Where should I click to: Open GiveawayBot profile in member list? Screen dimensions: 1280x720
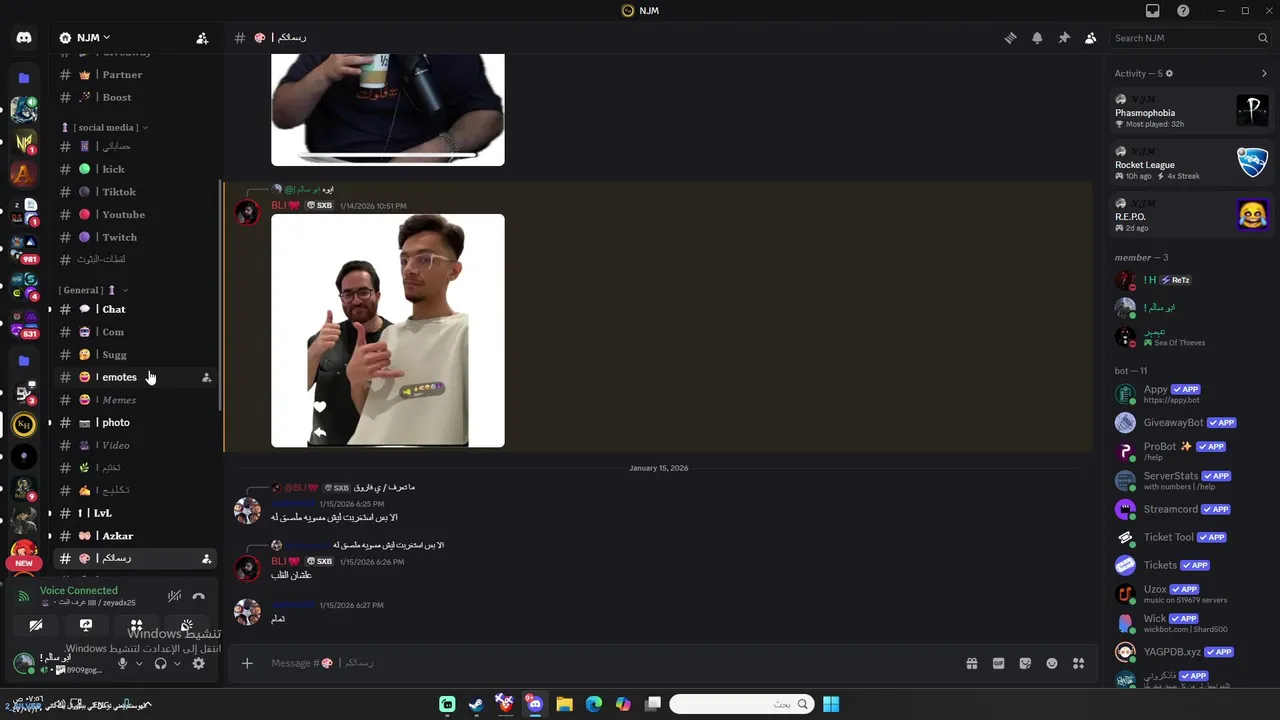(1191, 422)
